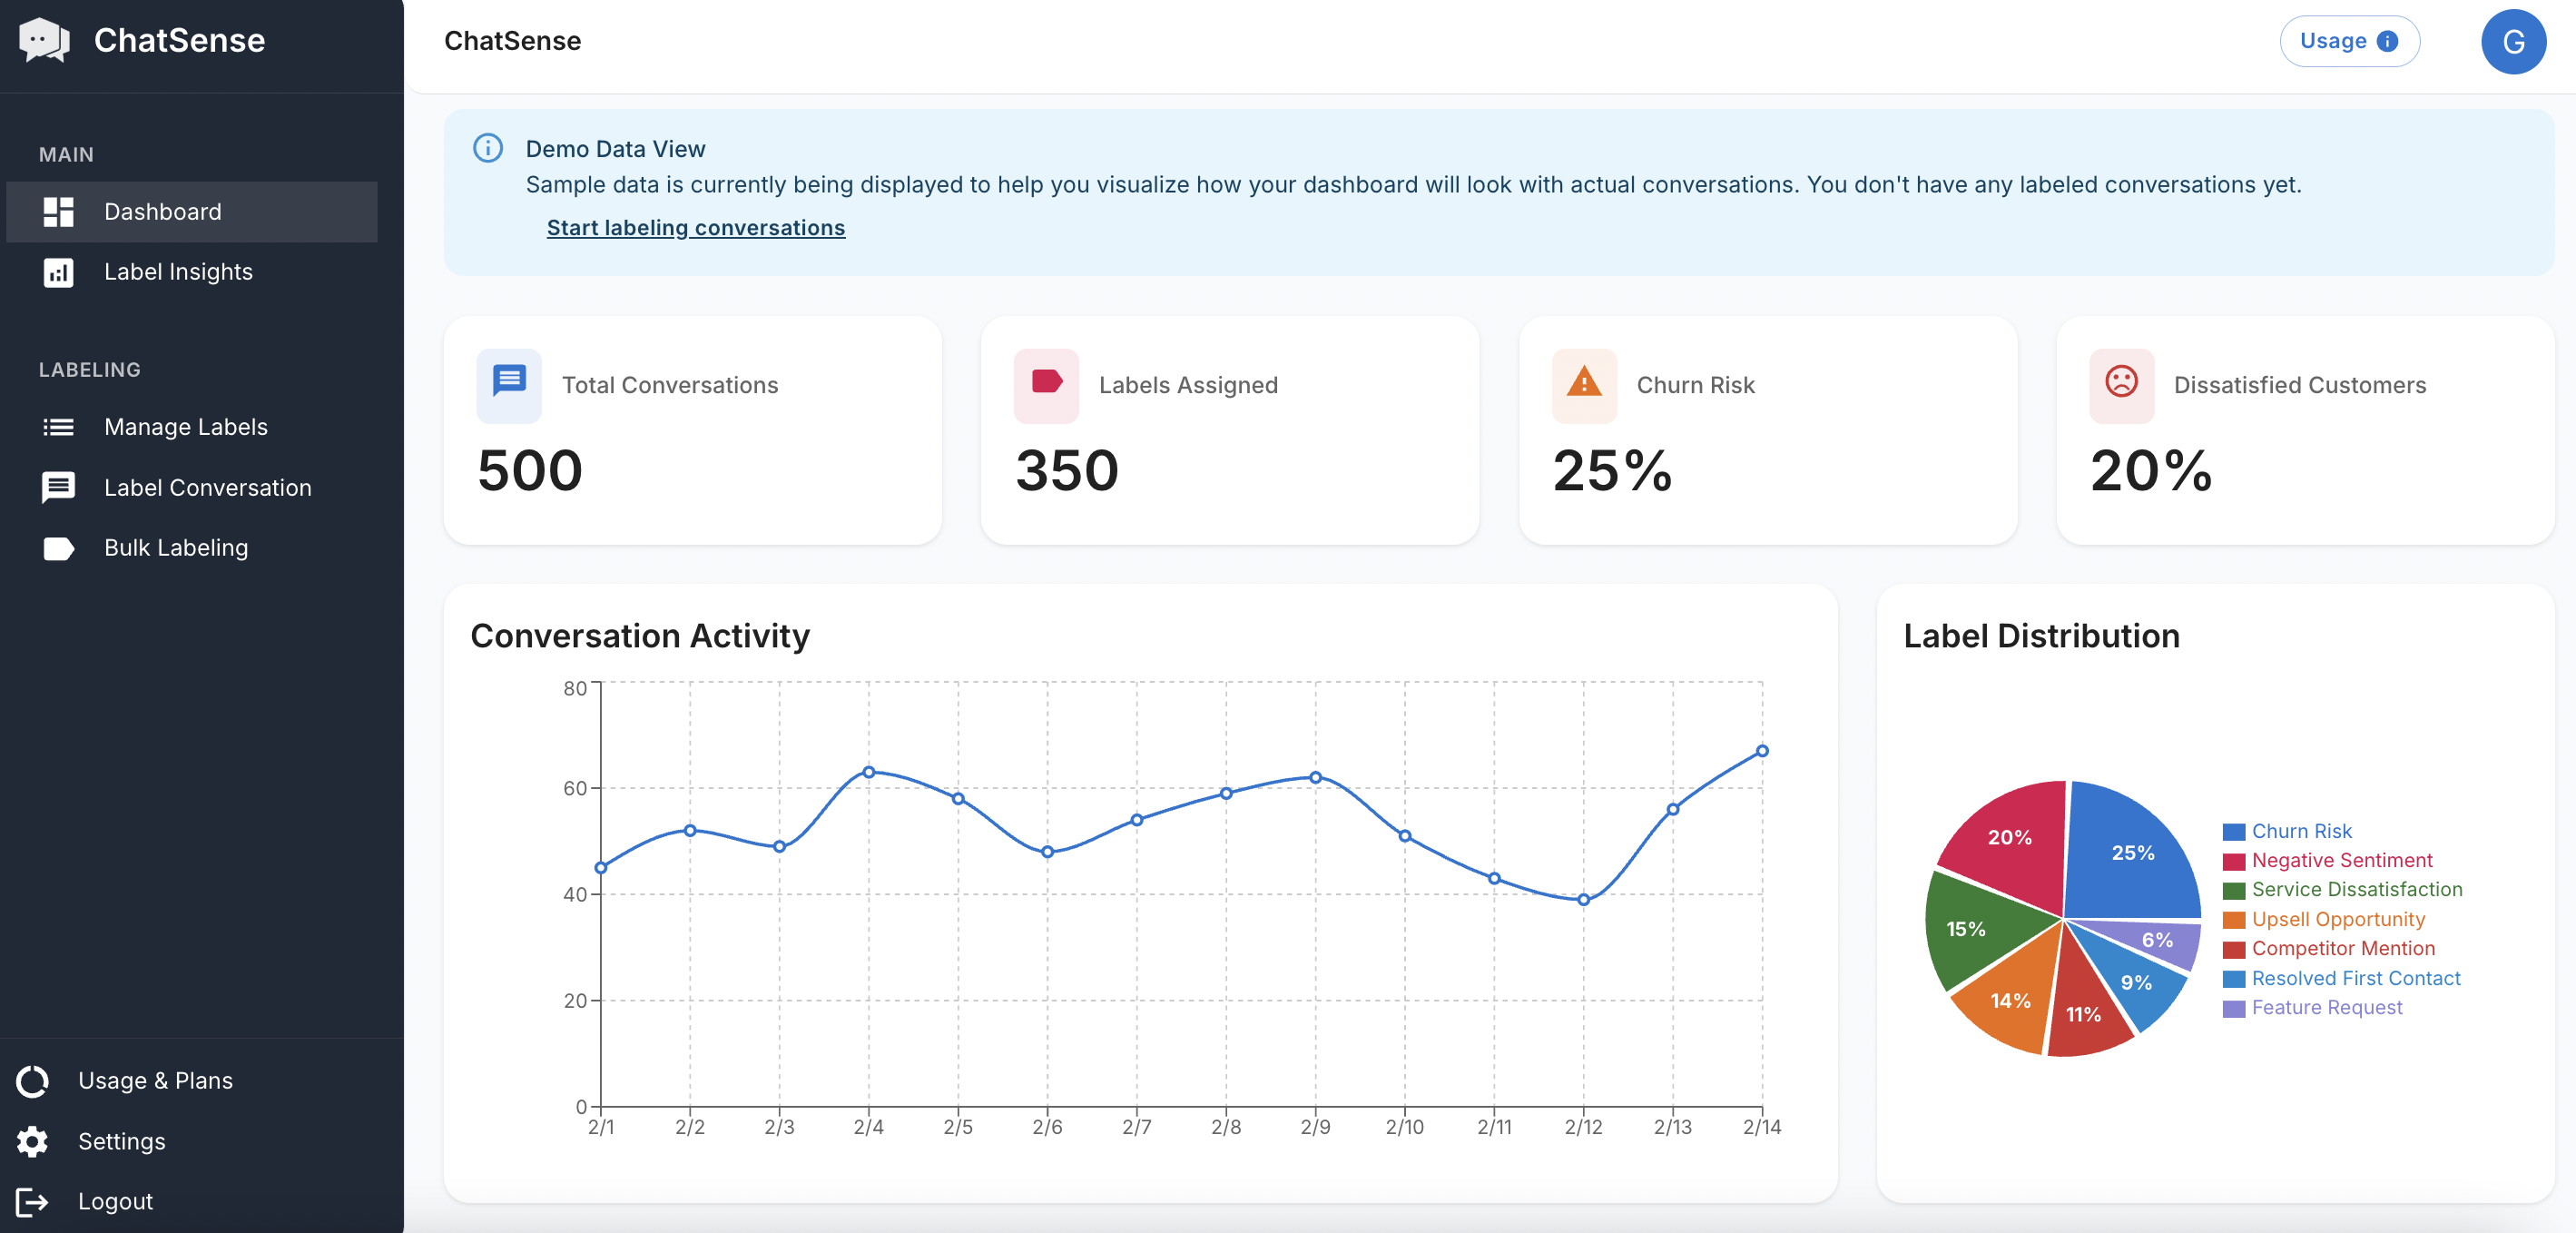Image resolution: width=2576 pixels, height=1233 pixels.
Task: Click the Churn Risk warning triangle icon
Action: (1584, 383)
